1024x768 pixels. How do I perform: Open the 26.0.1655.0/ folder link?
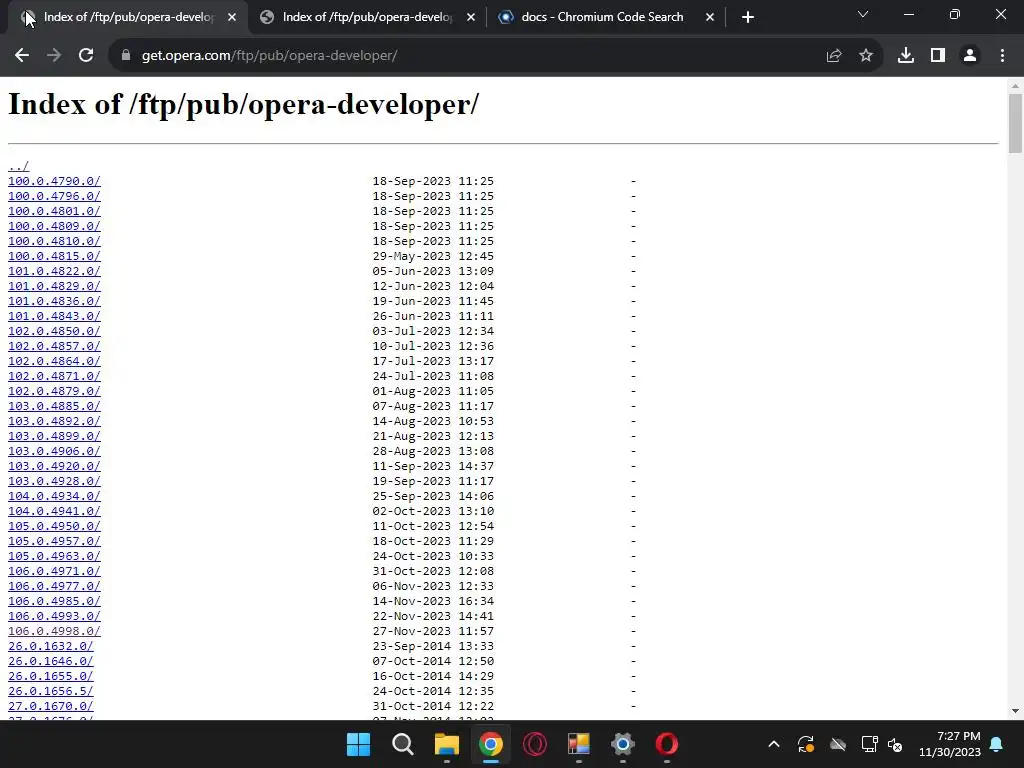pyautogui.click(x=50, y=677)
